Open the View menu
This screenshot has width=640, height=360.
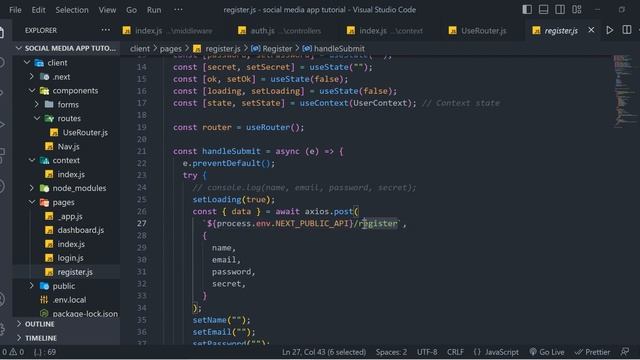(x=107, y=10)
